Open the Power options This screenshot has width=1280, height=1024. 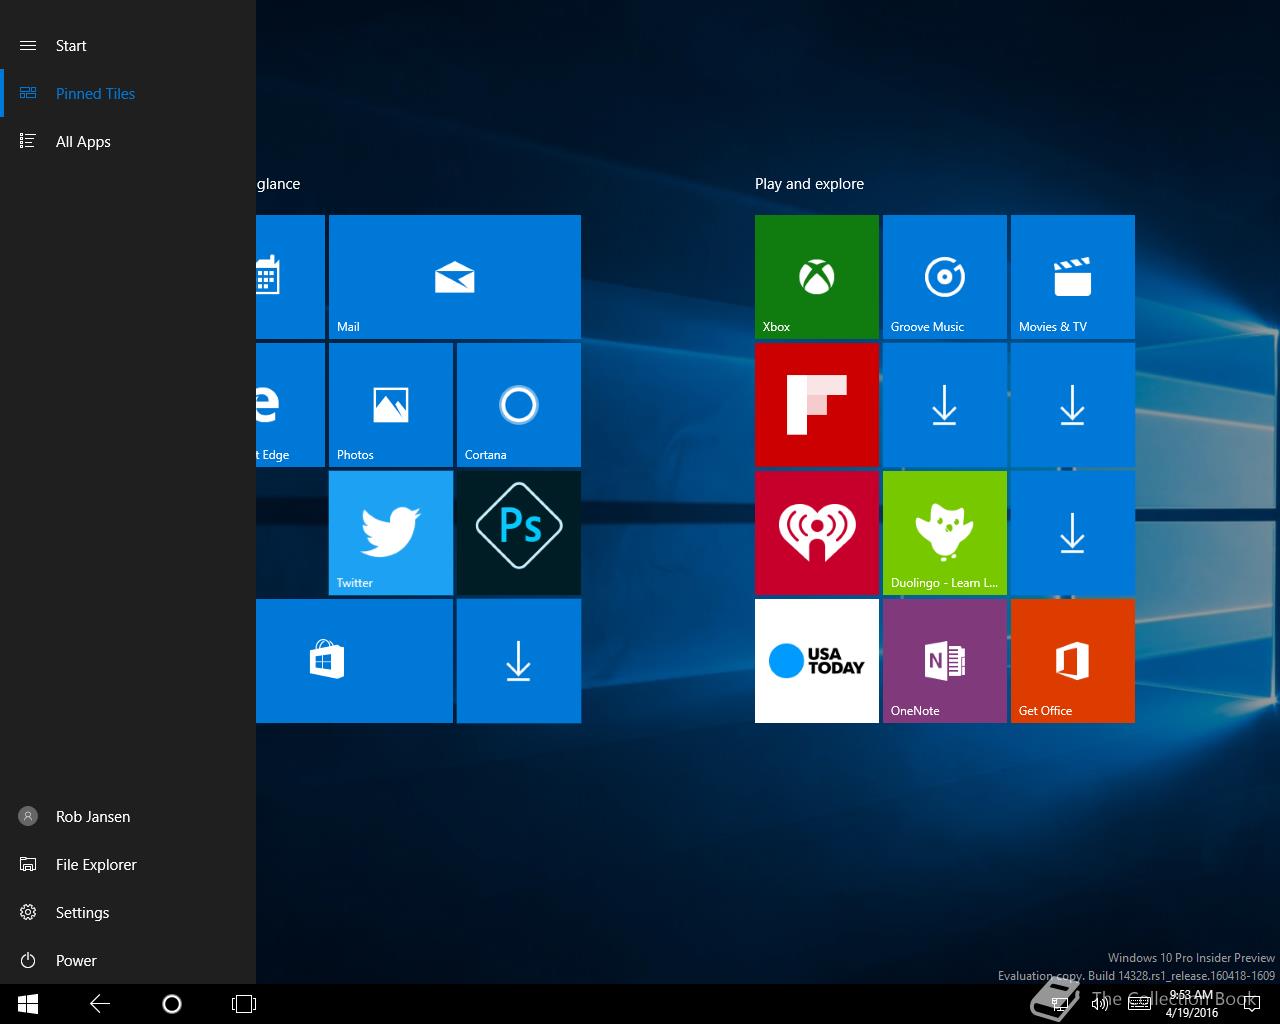tap(128, 961)
